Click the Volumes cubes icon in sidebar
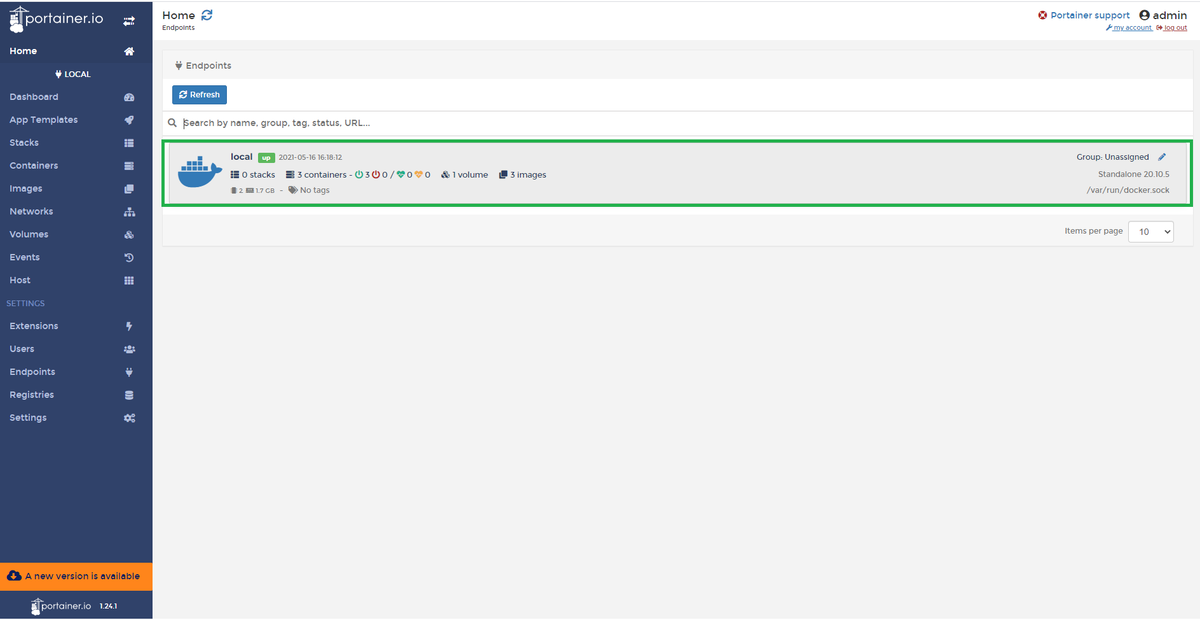Screen dimensions: 1200x620 point(129,235)
